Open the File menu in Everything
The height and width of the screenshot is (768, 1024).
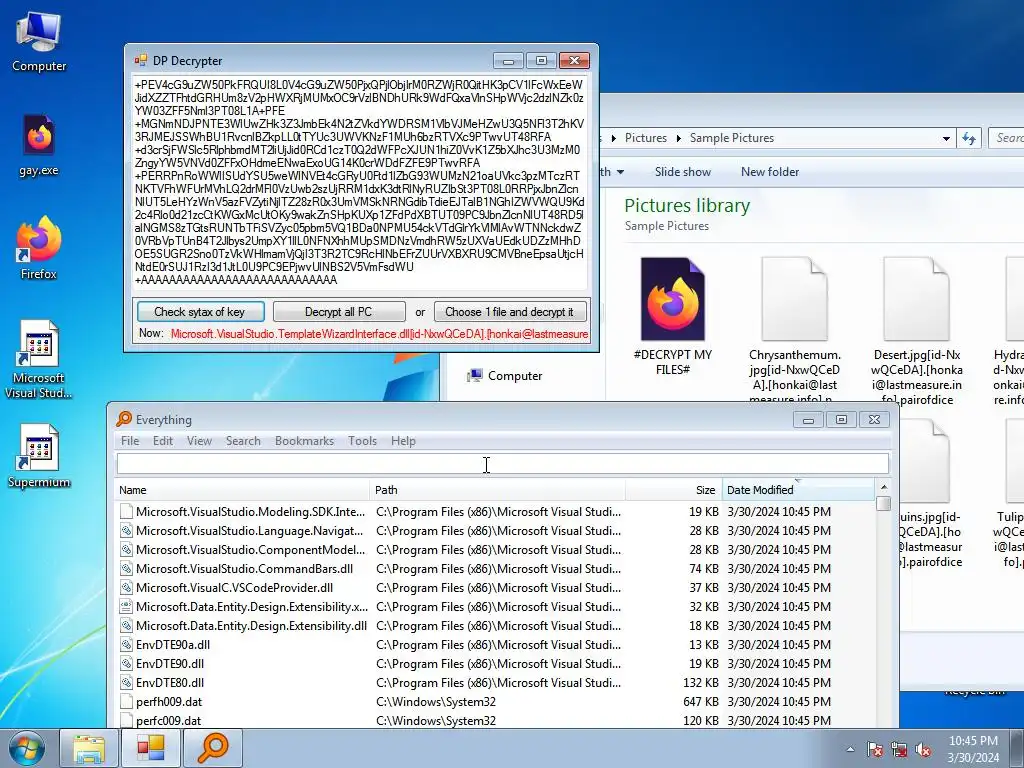click(130, 441)
